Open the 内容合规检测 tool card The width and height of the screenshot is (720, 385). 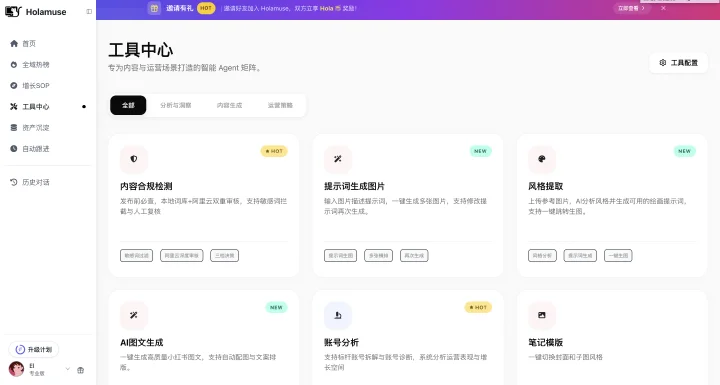click(x=204, y=205)
